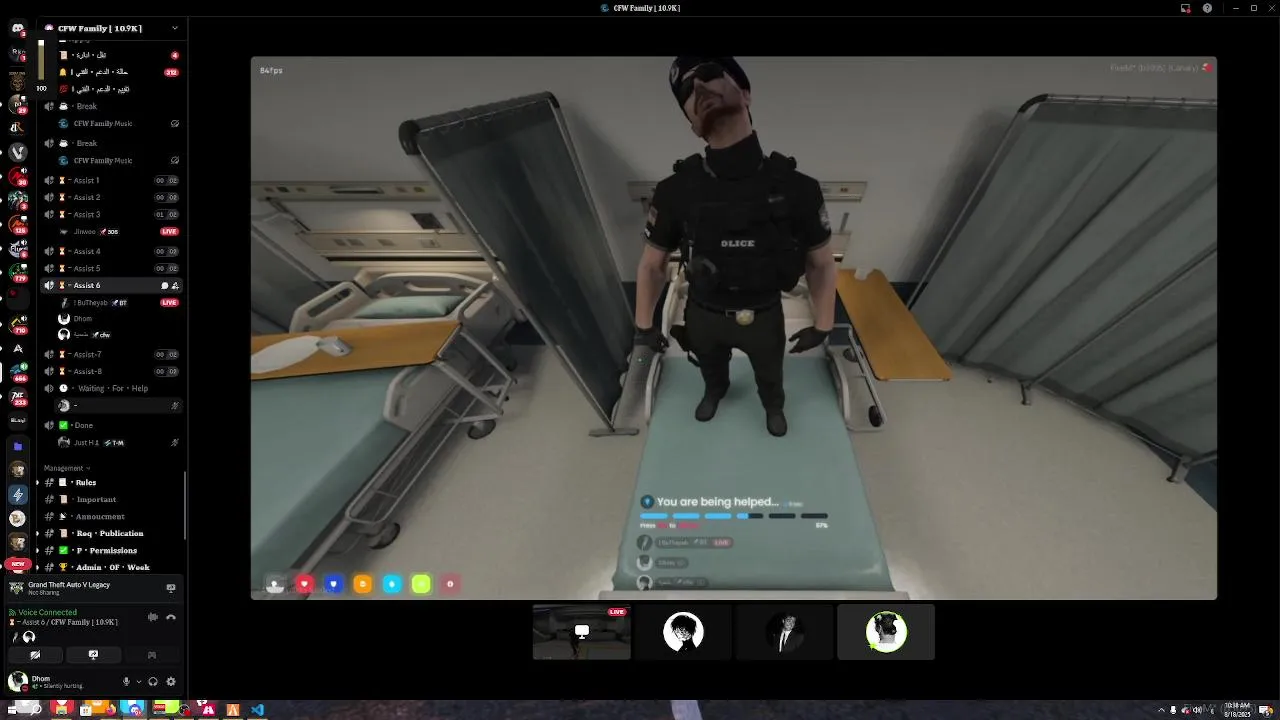Expand the Req Publication channel arrow
The image size is (1280, 720).
coord(38,533)
